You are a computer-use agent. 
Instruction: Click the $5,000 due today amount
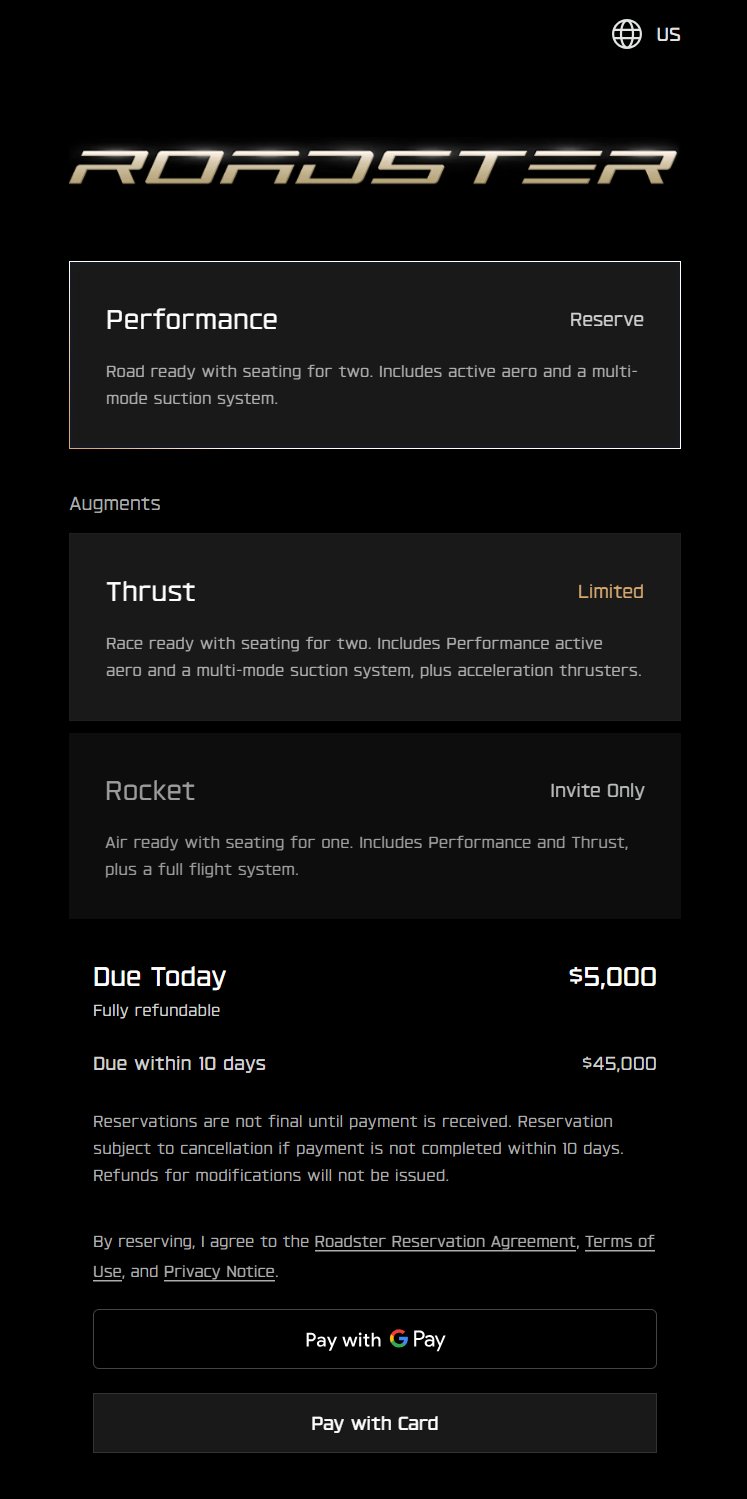[613, 977]
